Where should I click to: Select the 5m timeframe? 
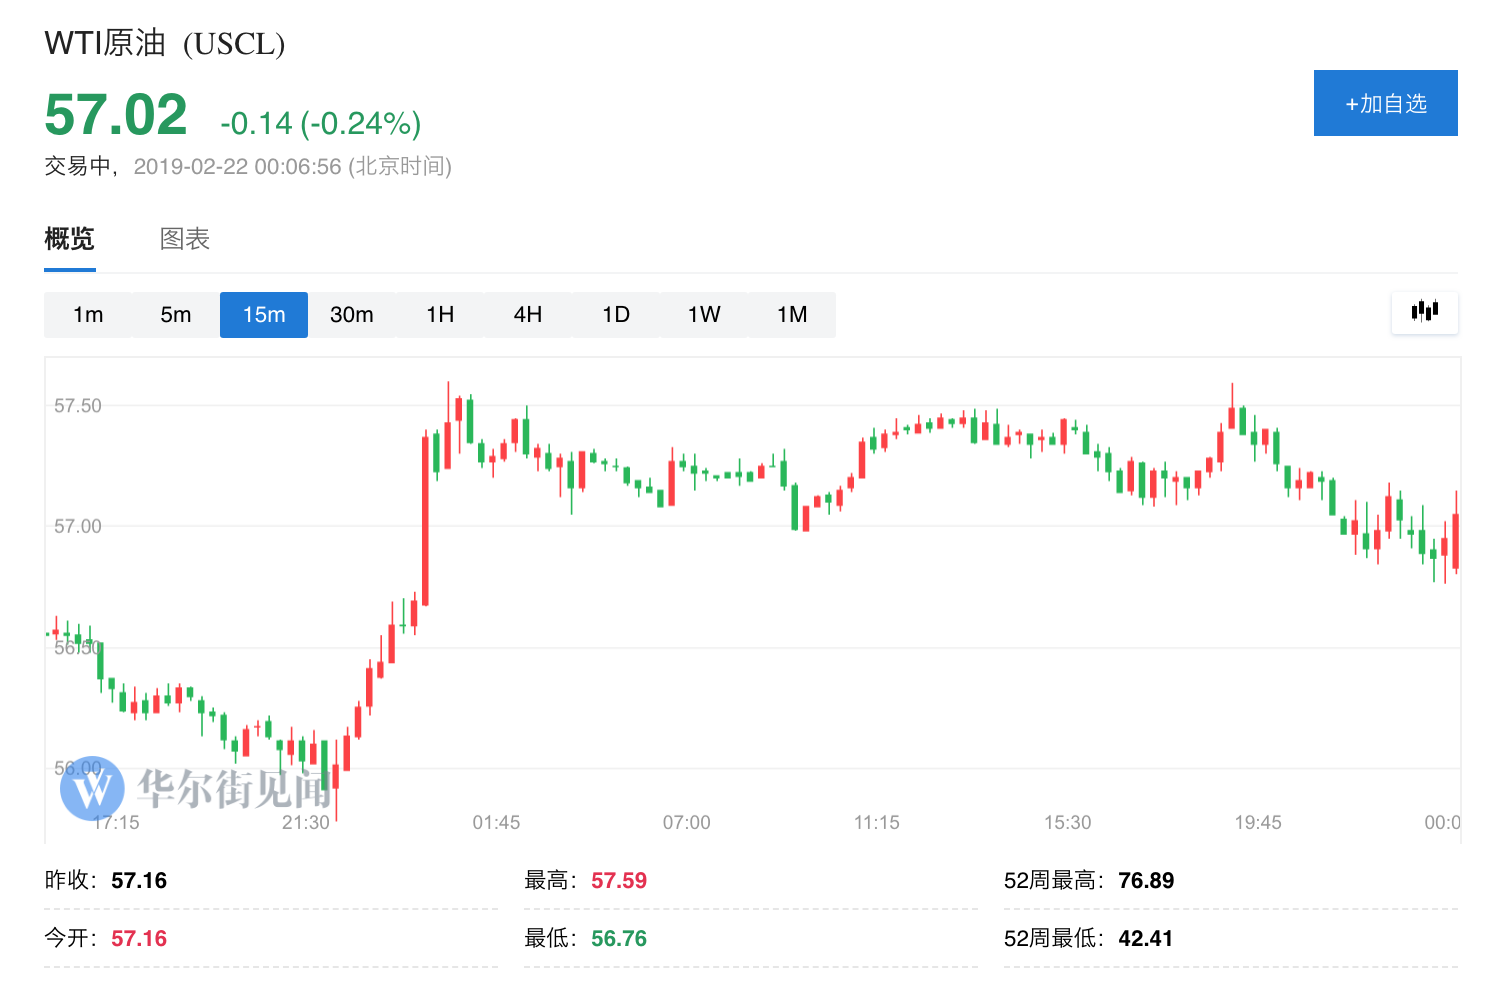click(176, 315)
